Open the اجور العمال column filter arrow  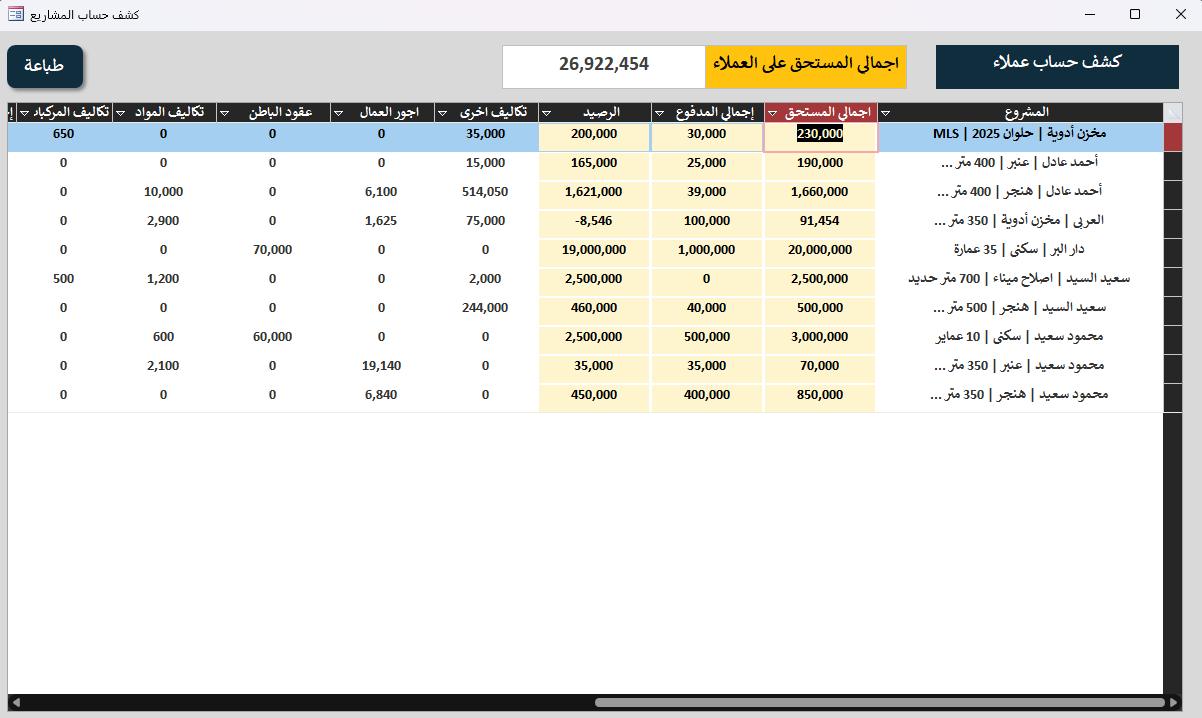[x=338, y=113]
